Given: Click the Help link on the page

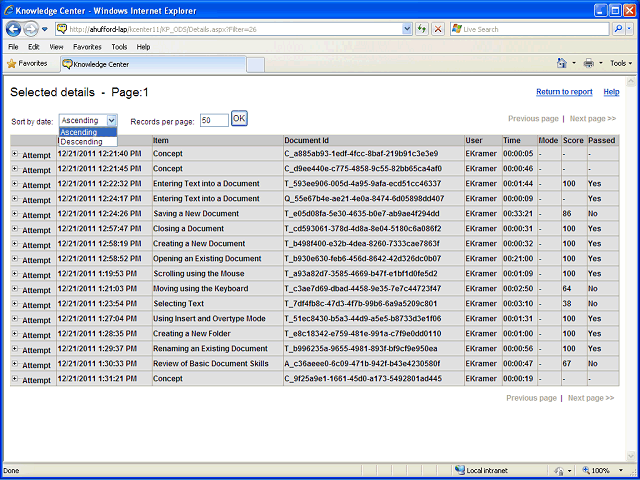Looking at the screenshot, I should coord(611,92).
